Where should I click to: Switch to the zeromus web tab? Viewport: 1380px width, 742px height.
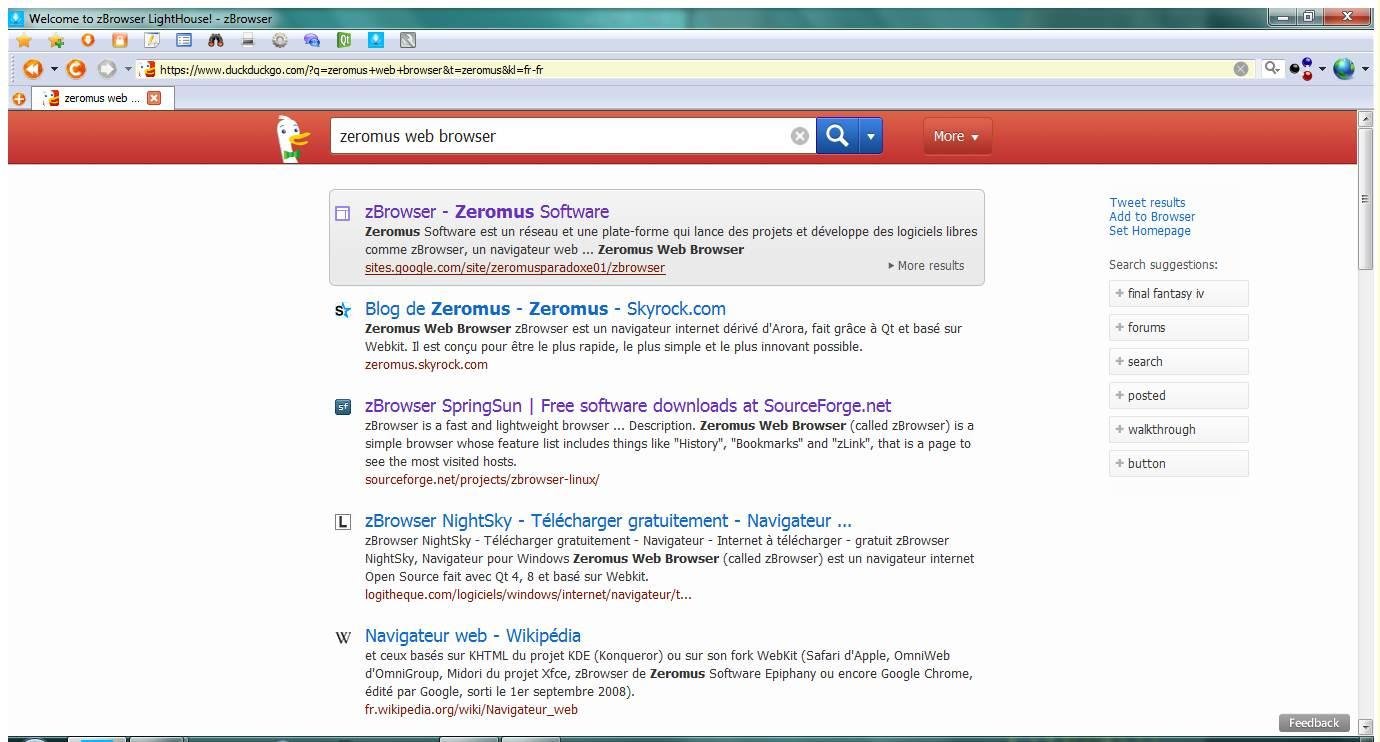[100, 98]
